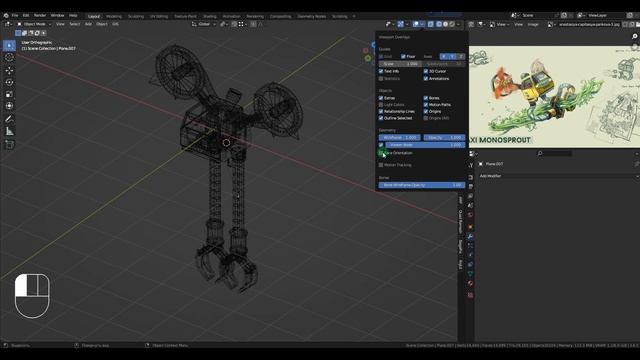Toggle Z axis display button
The height and width of the screenshot is (360, 640).
tap(461, 56)
